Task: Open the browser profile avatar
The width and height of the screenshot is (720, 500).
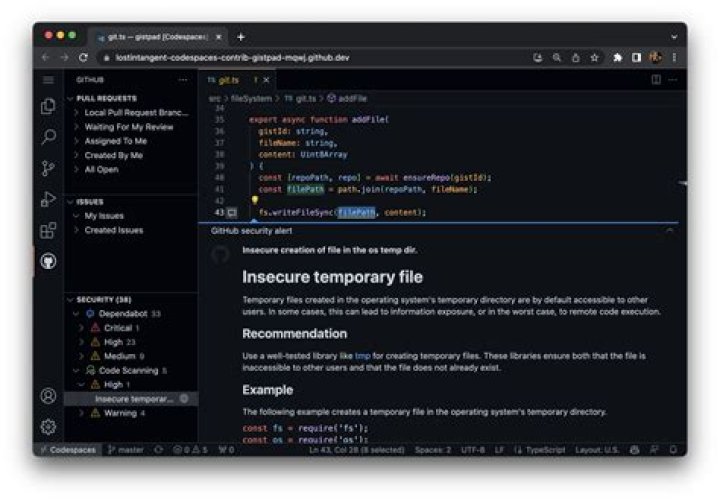Action: [655, 57]
